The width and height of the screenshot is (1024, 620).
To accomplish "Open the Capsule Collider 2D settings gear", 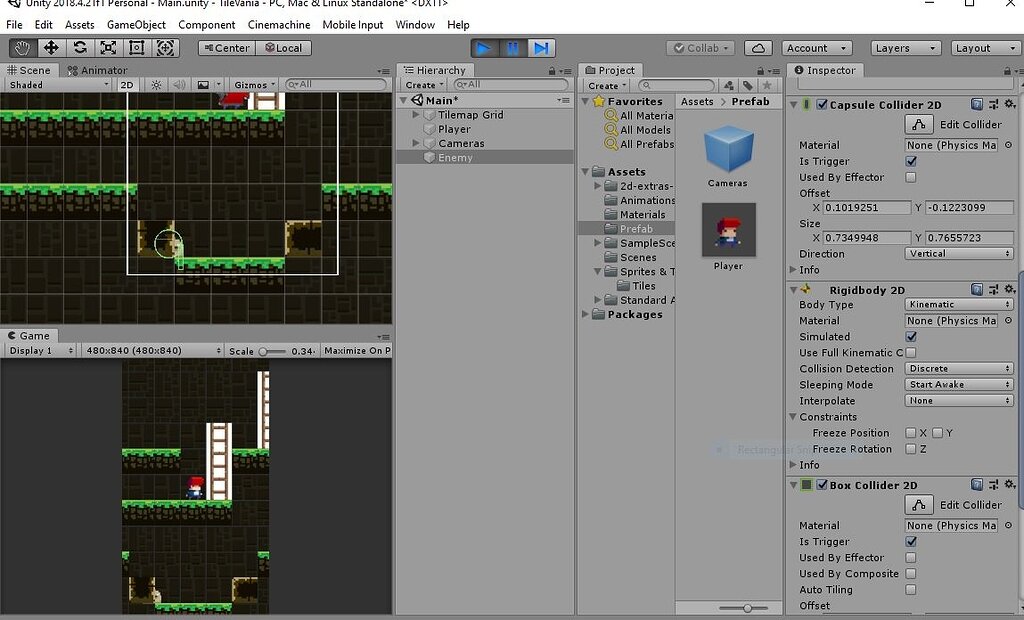I will coord(1010,104).
